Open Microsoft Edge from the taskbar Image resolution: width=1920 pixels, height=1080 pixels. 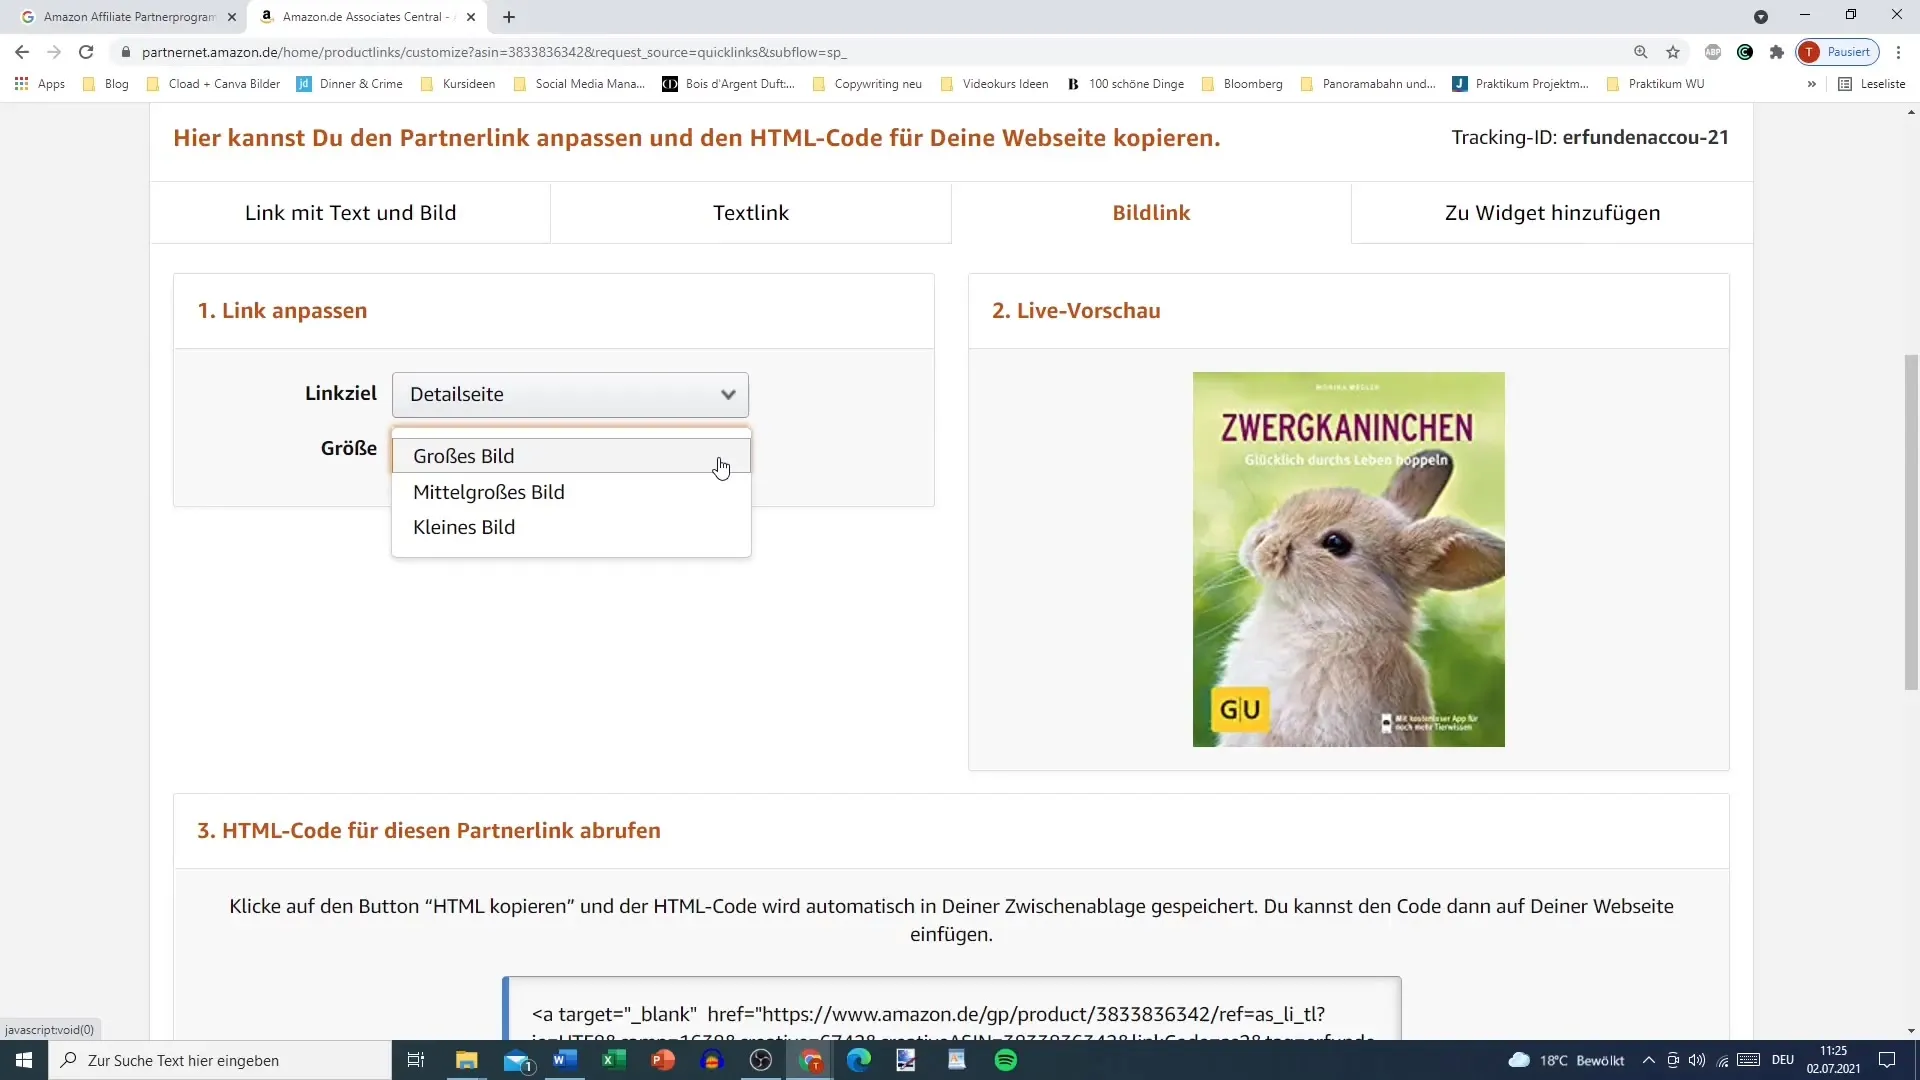click(859, 1060)
